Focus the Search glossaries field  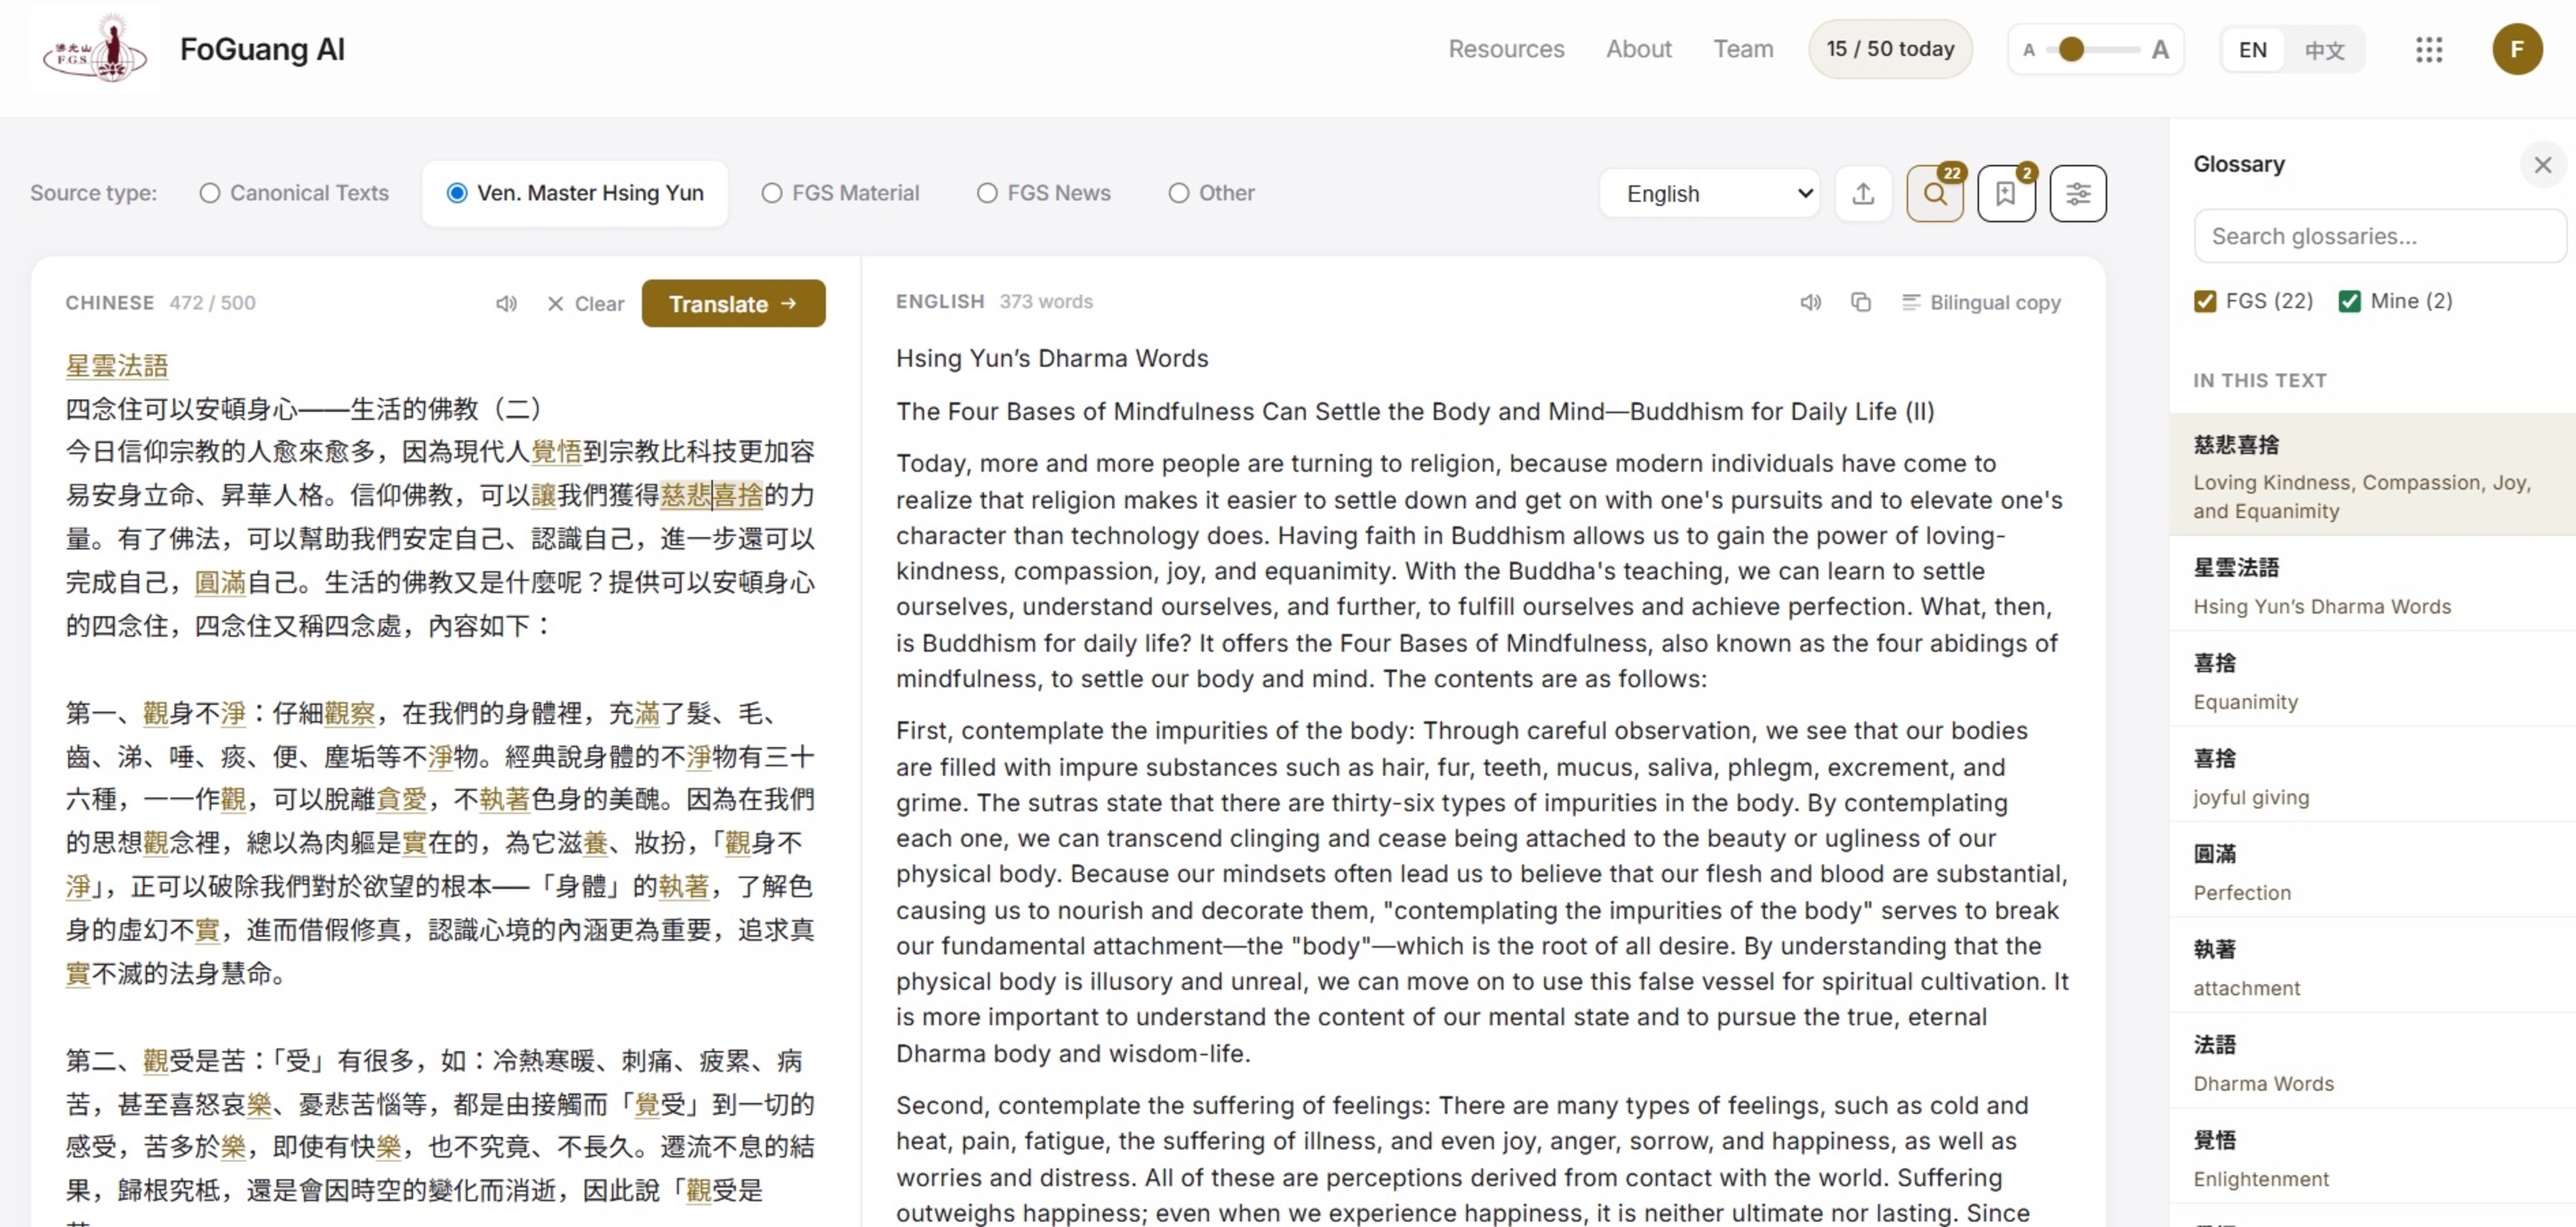click(2379, 236)
